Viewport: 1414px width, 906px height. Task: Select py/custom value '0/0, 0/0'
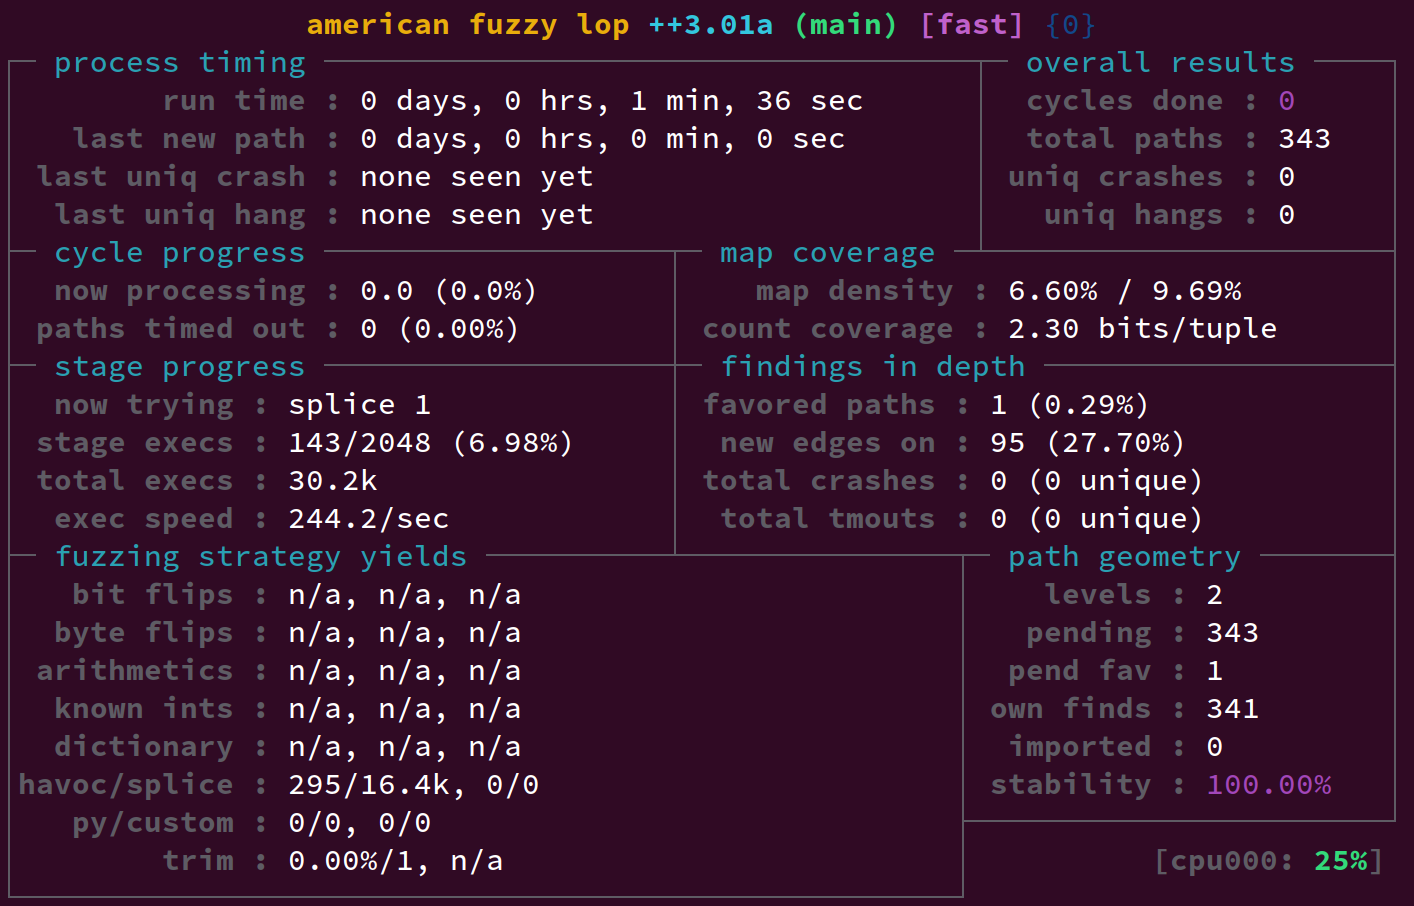[x=360, y=823]
